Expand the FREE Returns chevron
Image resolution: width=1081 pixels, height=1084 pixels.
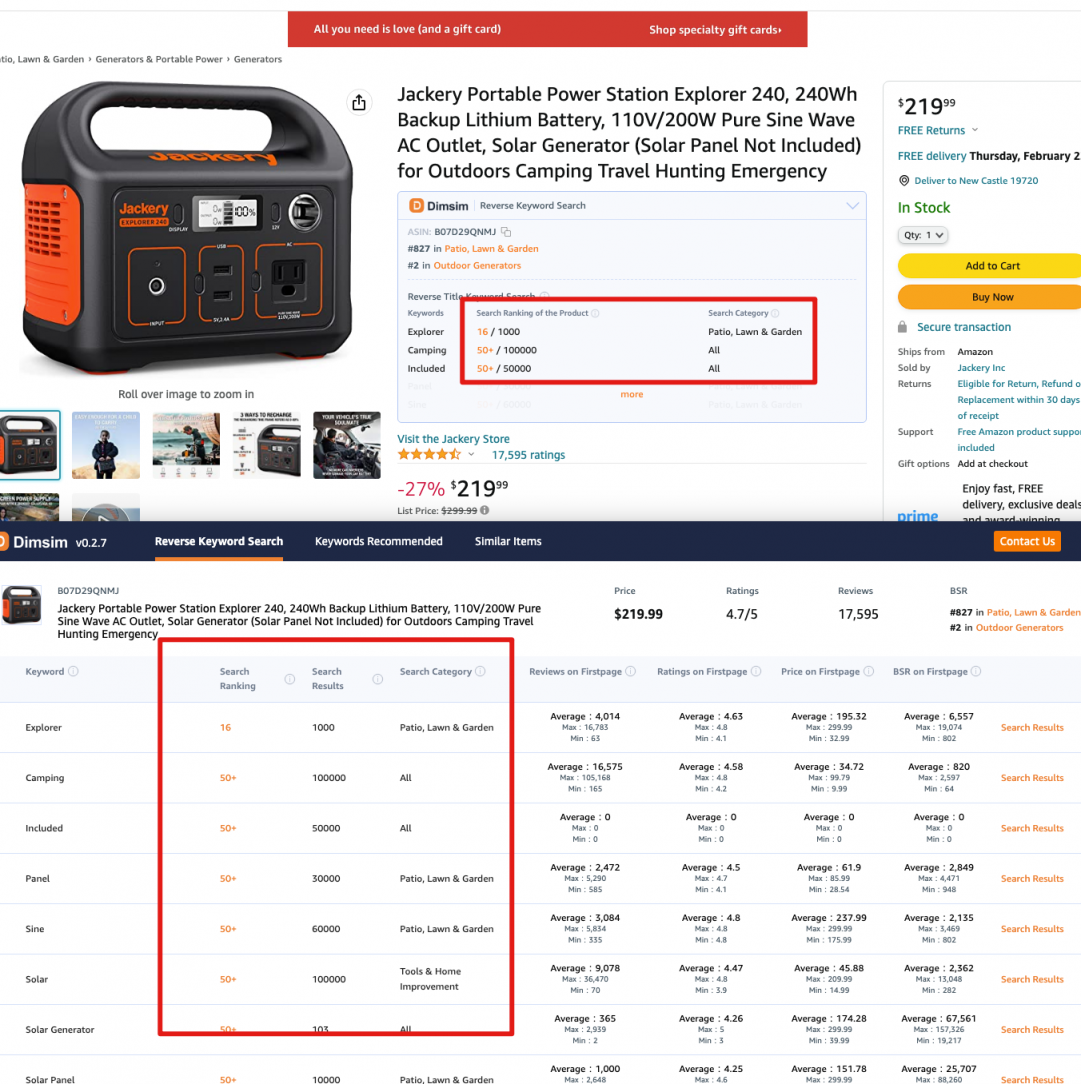click(x=975, y=130)
